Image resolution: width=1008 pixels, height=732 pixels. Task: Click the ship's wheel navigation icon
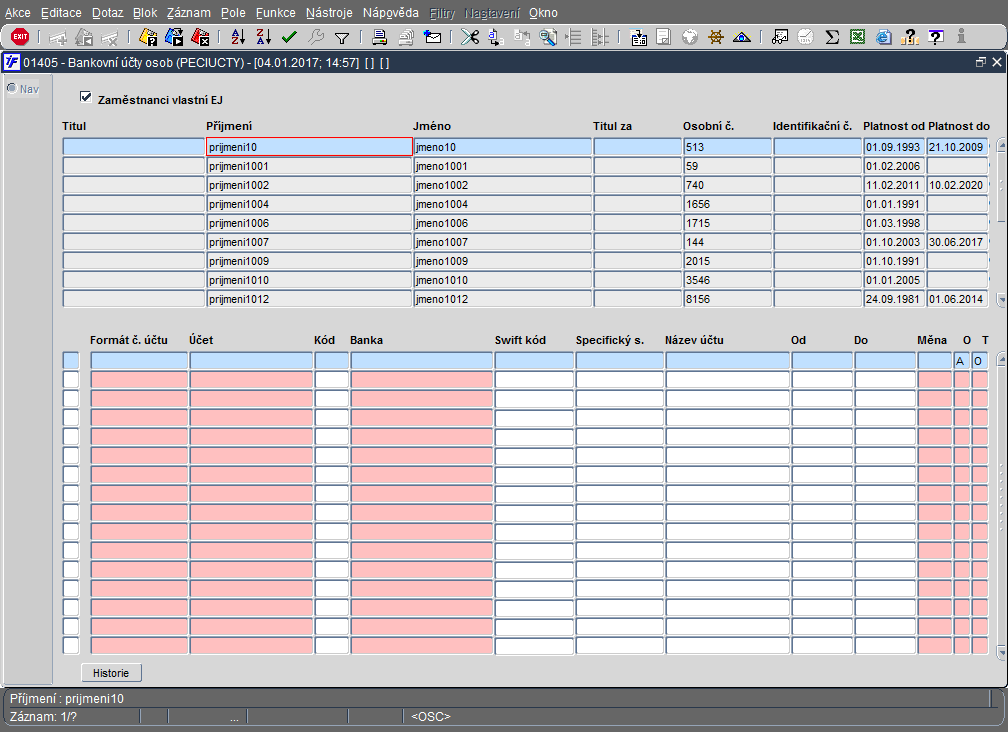click(x=716, y=37)
